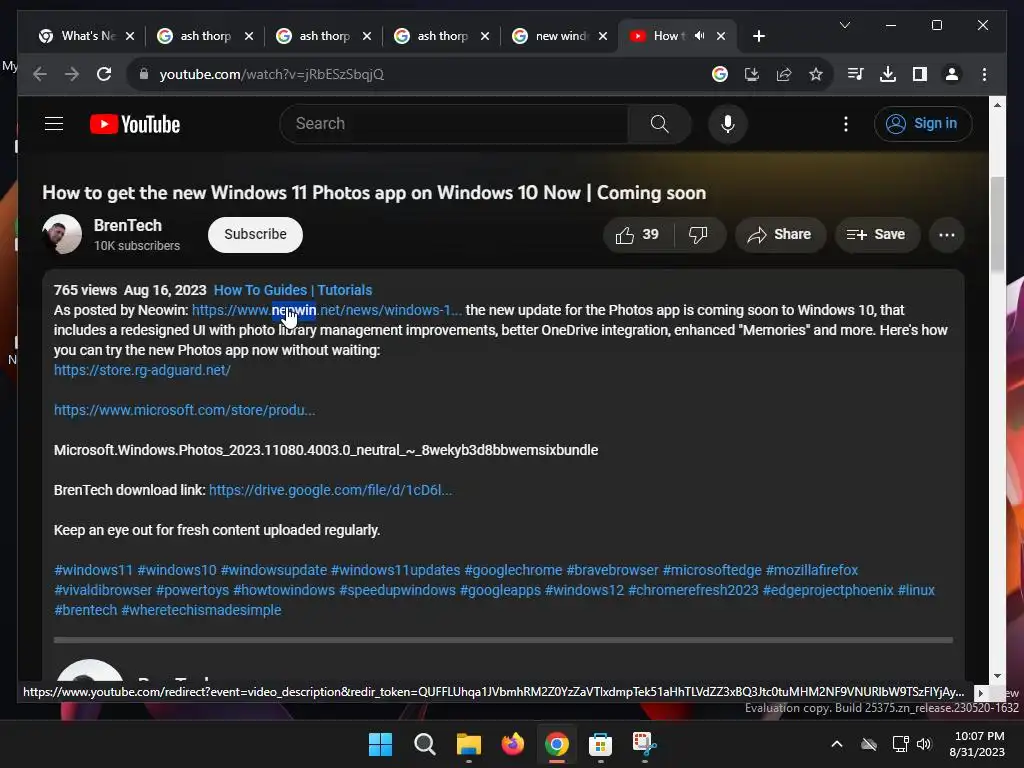Click #googlechrome hashtag
1024x768 pixels.
[513, 570]
